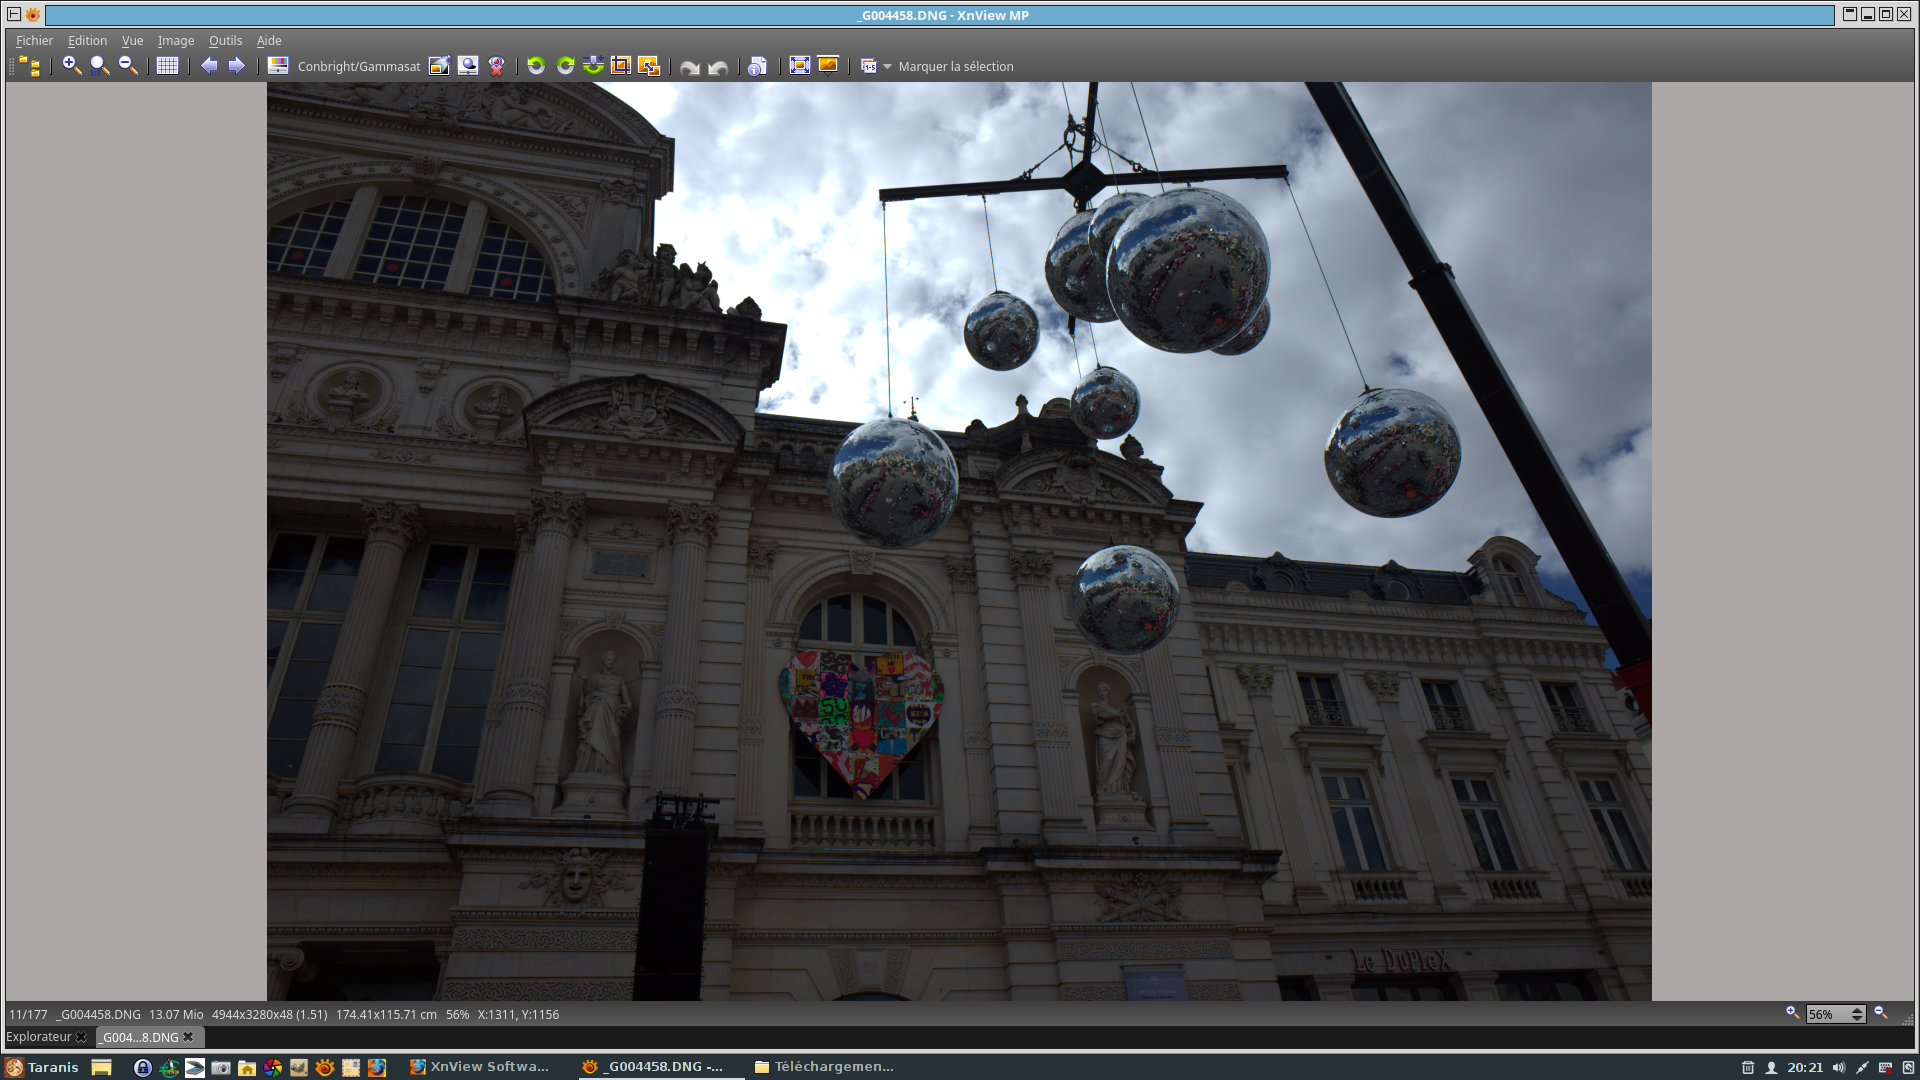Toggle the grid overlay icon
Screen dimensions: 1920x1080
167,66
